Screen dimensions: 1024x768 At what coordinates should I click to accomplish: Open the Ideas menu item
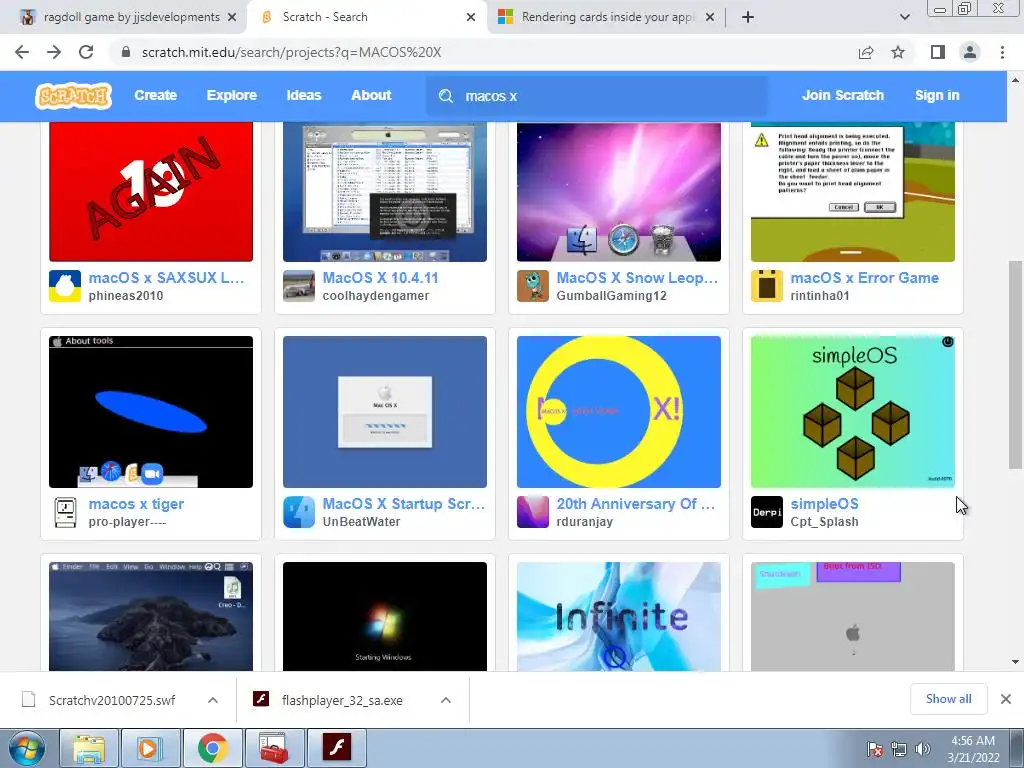[x=304, y=95]
